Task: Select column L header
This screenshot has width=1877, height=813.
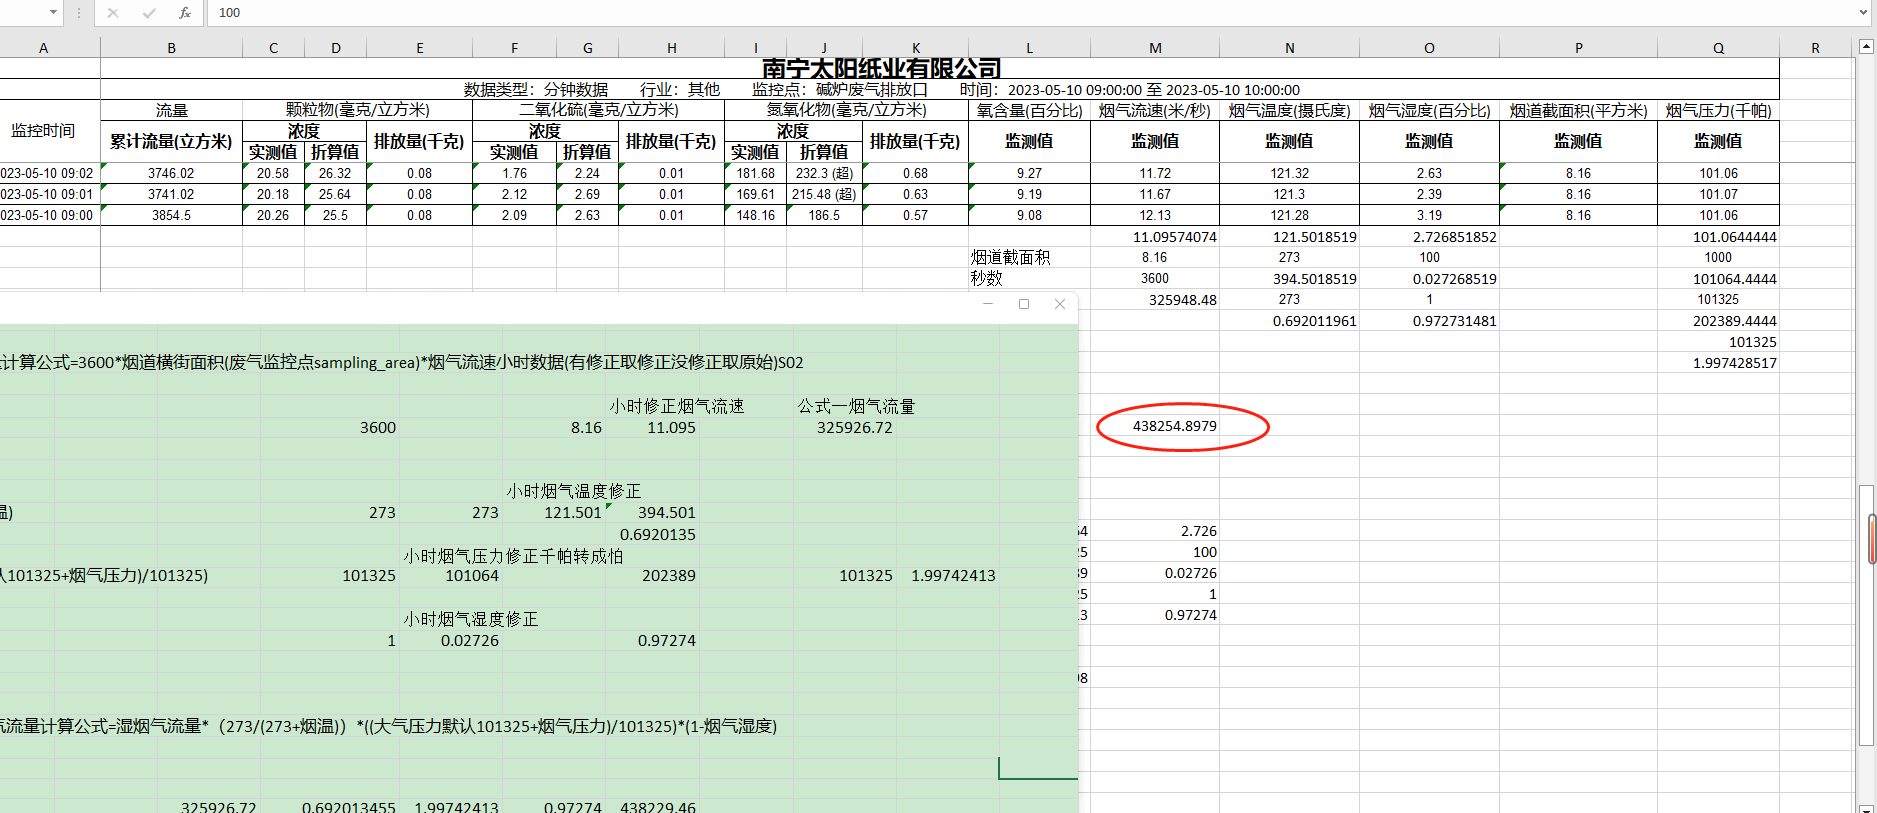Action: tap(1030, 48)
